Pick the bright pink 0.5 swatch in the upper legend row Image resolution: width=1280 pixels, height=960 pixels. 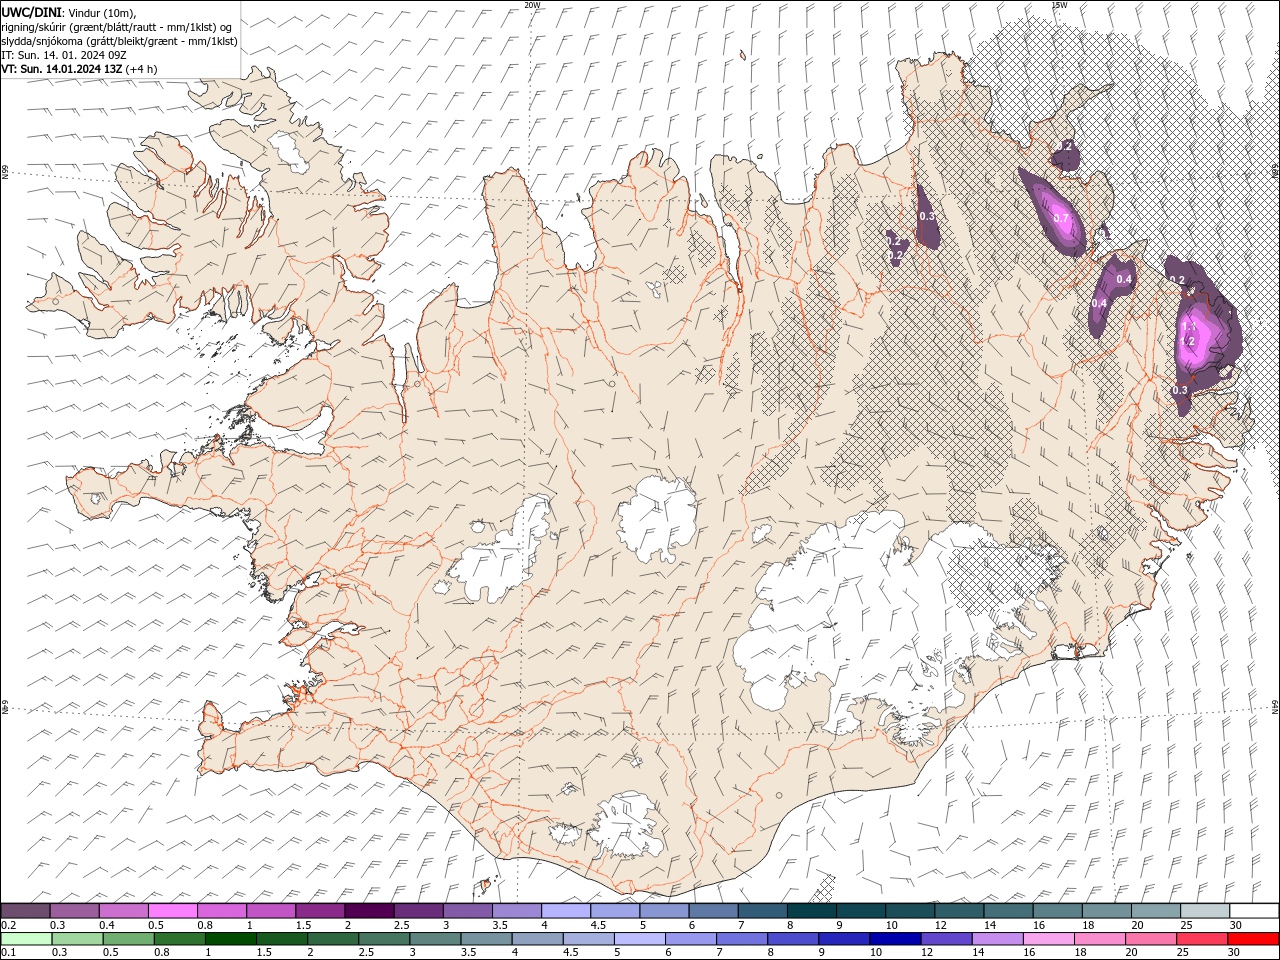pyautogui.click(x=172, y=911)
